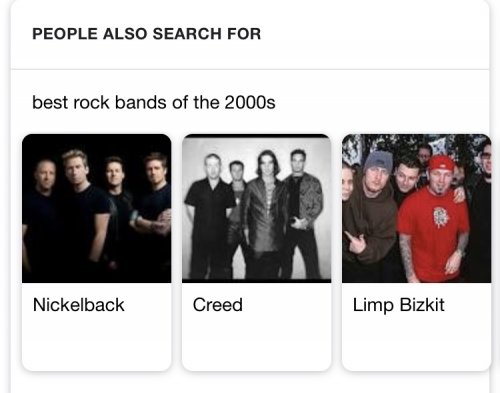Image resolution: width=500 pixels, height=393 pixels.
Task: Click the red cap in Limp Bizkit photo
Action: (x=441, y=164)
